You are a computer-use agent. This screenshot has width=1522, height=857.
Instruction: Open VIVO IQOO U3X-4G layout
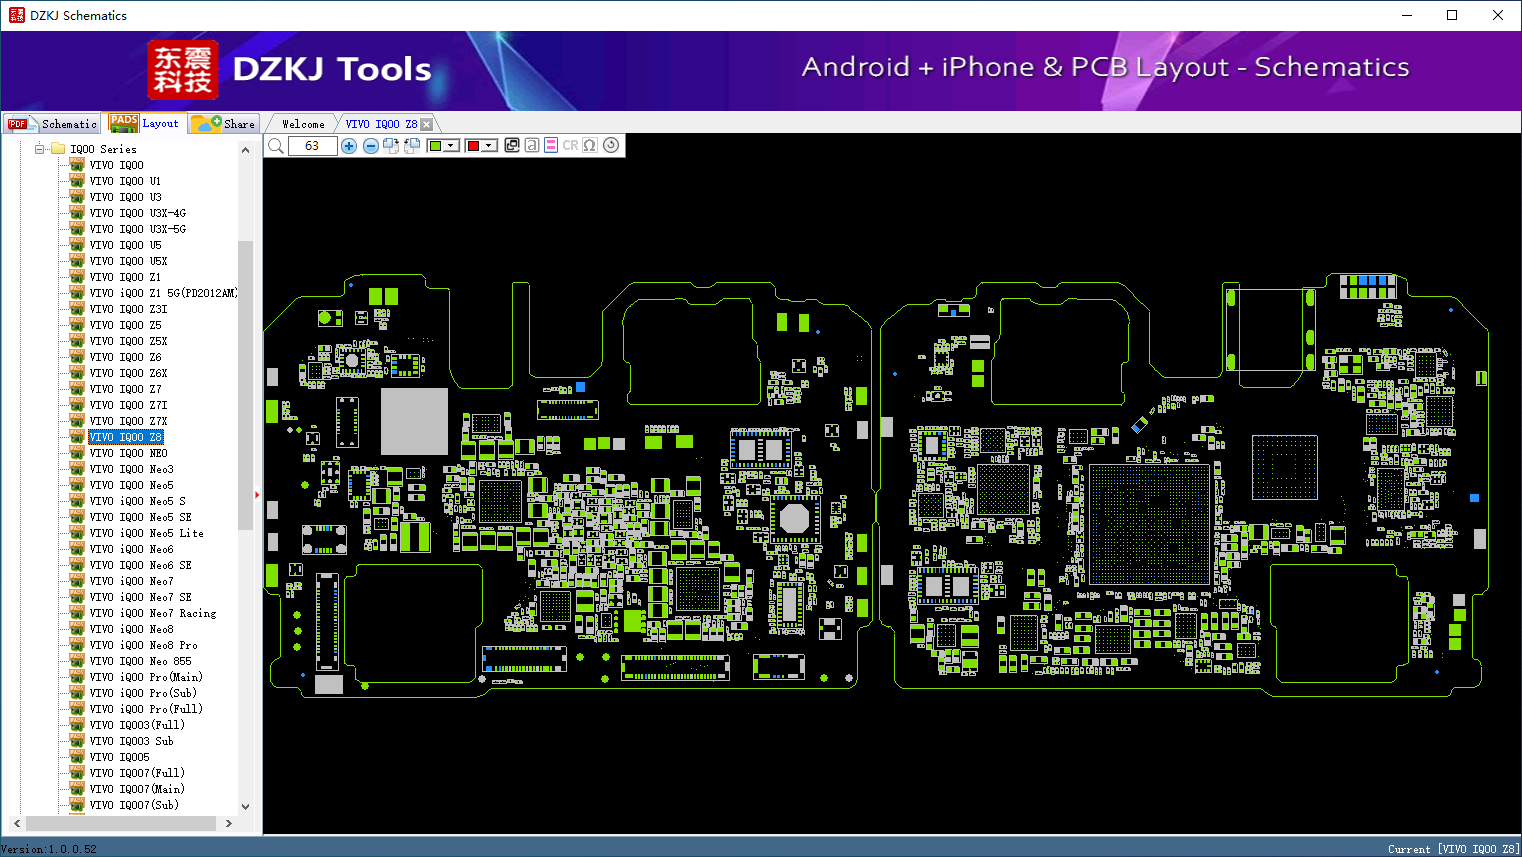pos(138,213)
